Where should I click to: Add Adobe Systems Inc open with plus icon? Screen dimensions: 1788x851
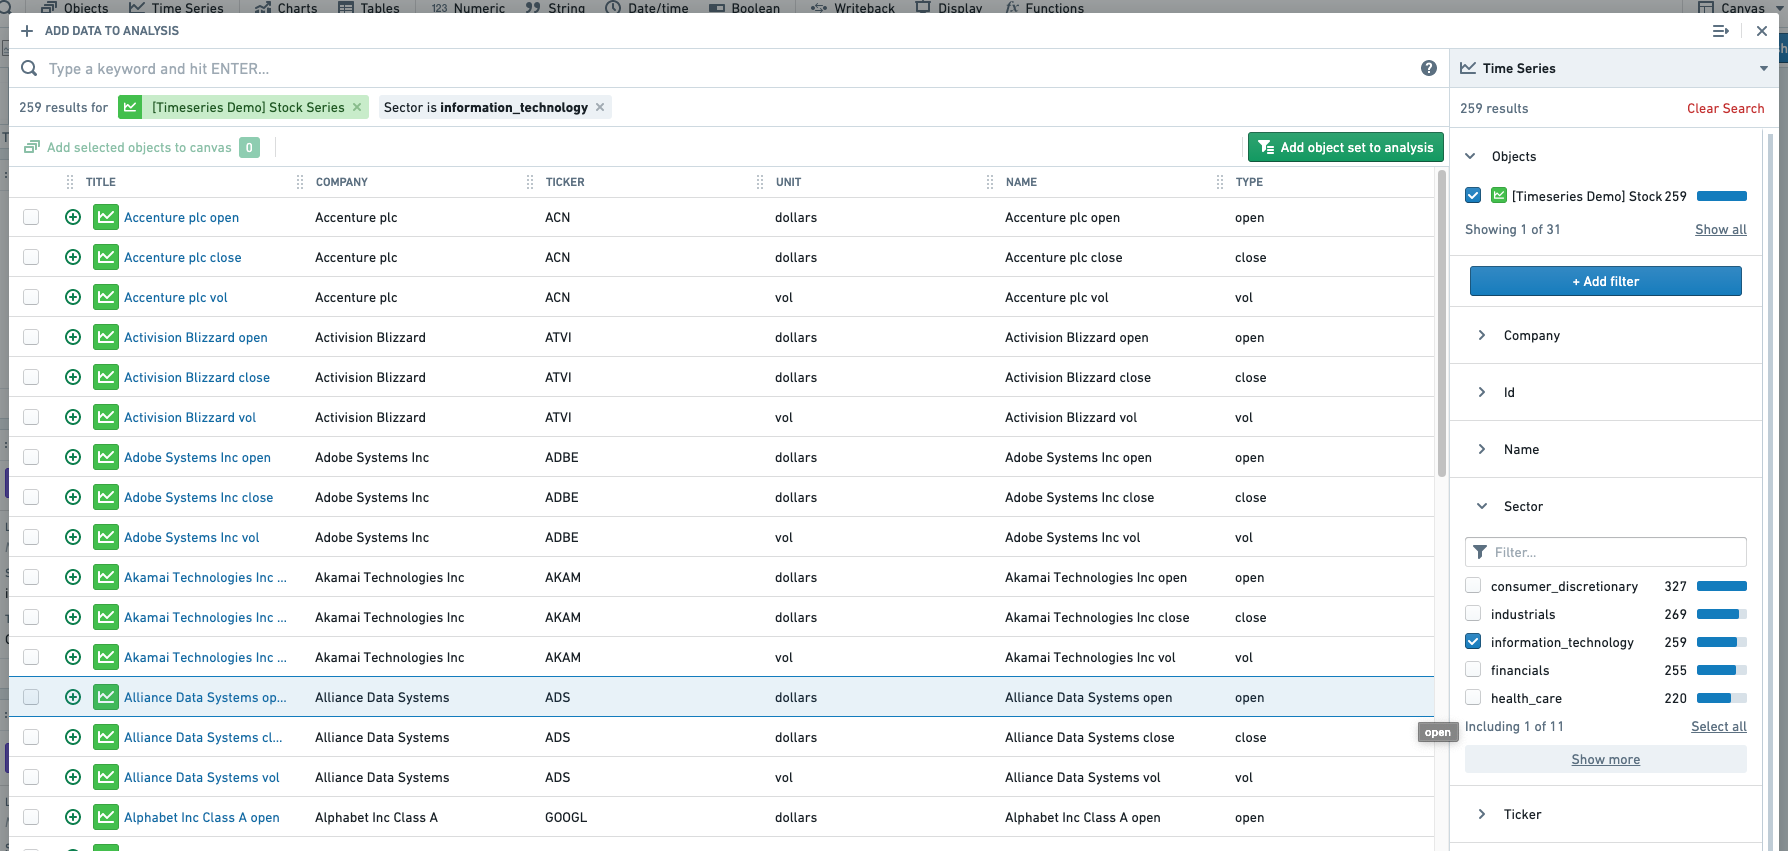73,457
